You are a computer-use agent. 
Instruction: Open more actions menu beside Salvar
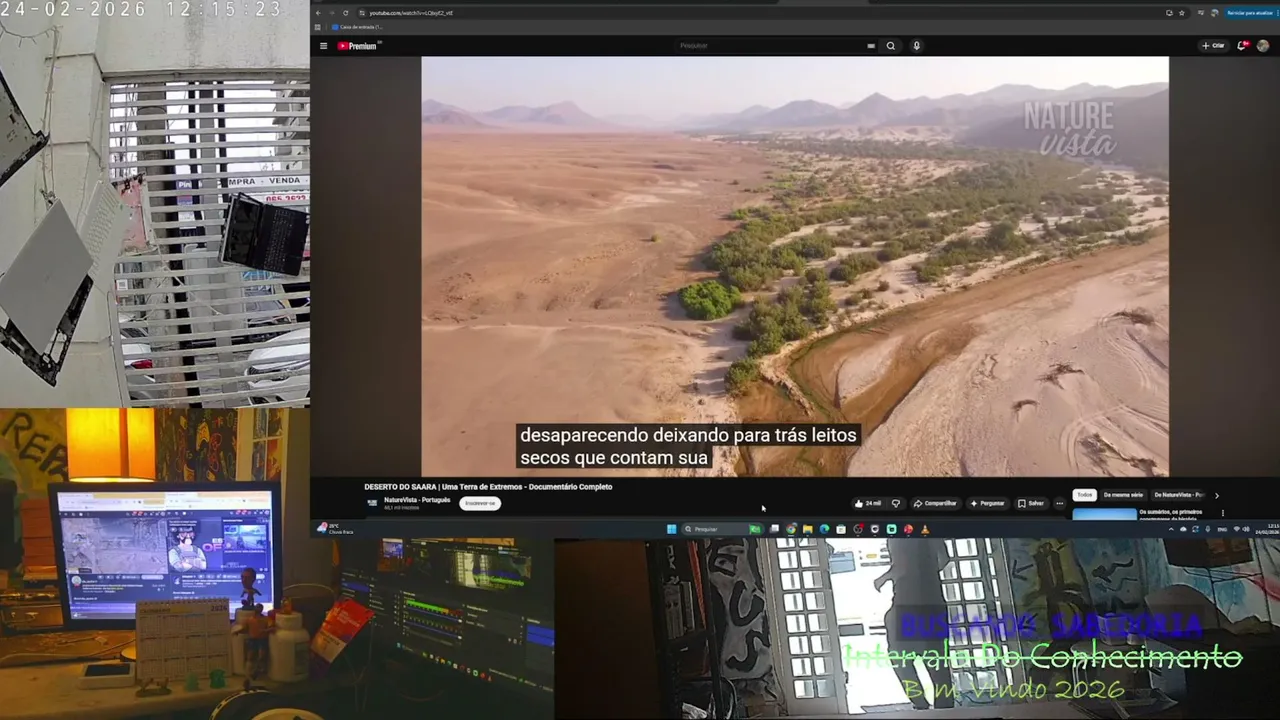click(1060, 503)
